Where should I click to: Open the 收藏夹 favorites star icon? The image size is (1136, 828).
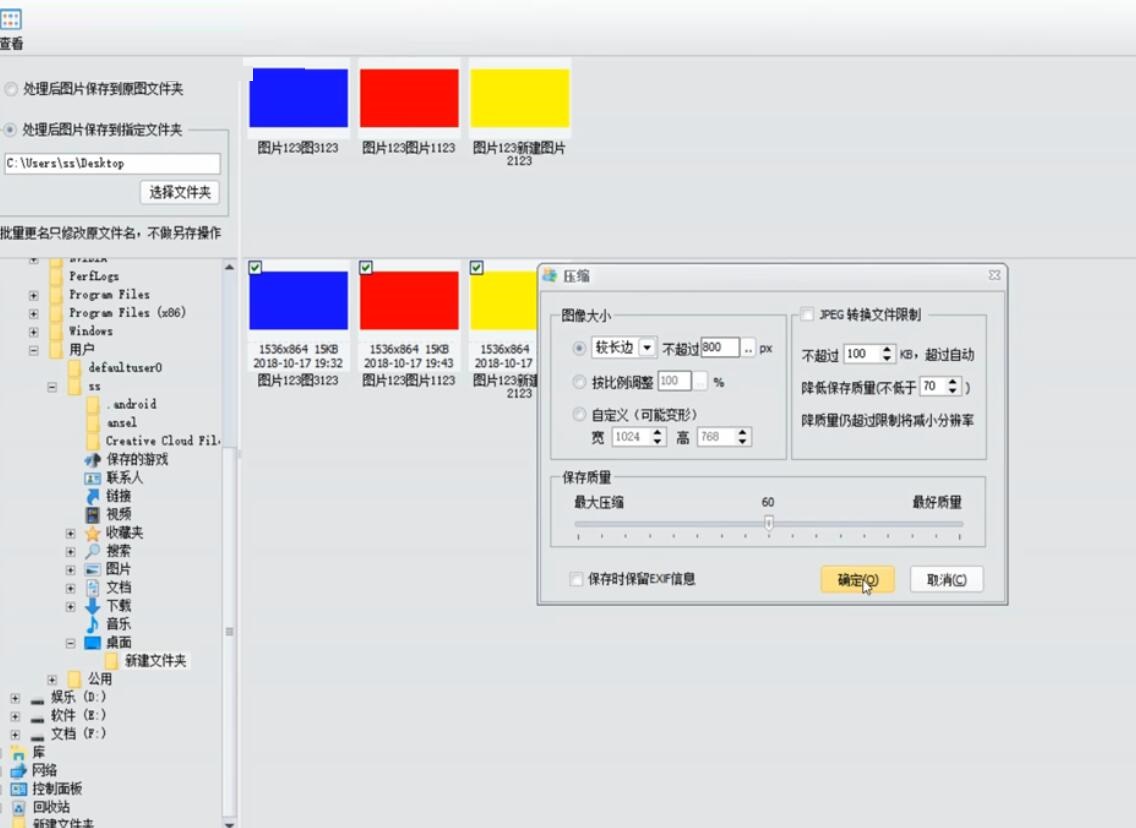point(93,533)
